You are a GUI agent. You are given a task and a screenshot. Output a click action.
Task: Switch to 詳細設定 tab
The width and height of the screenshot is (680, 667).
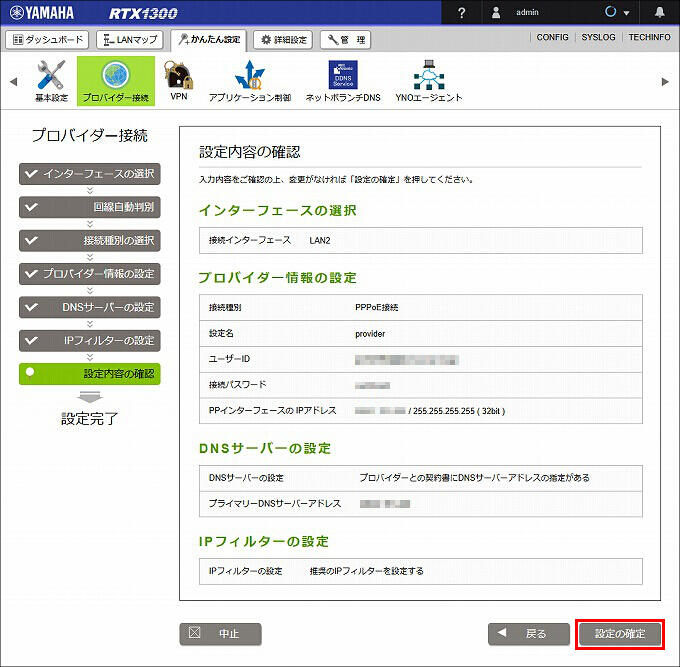[x=283, y=40]
